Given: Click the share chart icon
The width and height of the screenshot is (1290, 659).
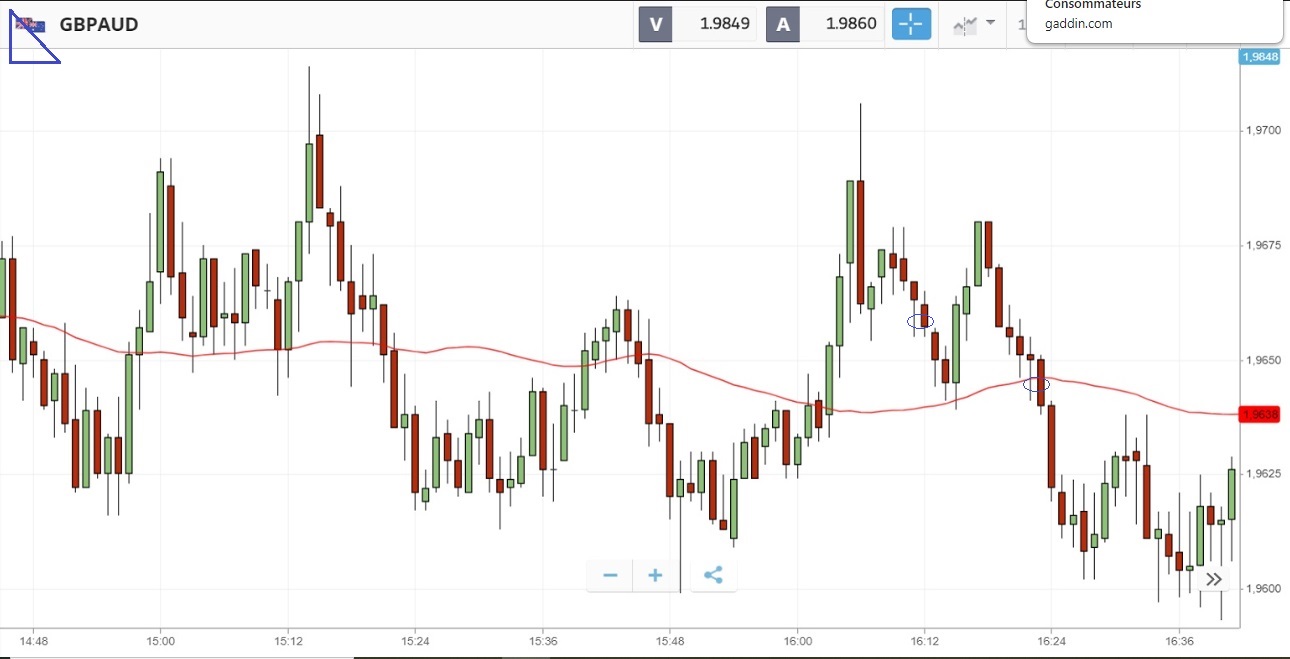Looking at the screenshot, I should pyautogui.click(x=713, y=575).
